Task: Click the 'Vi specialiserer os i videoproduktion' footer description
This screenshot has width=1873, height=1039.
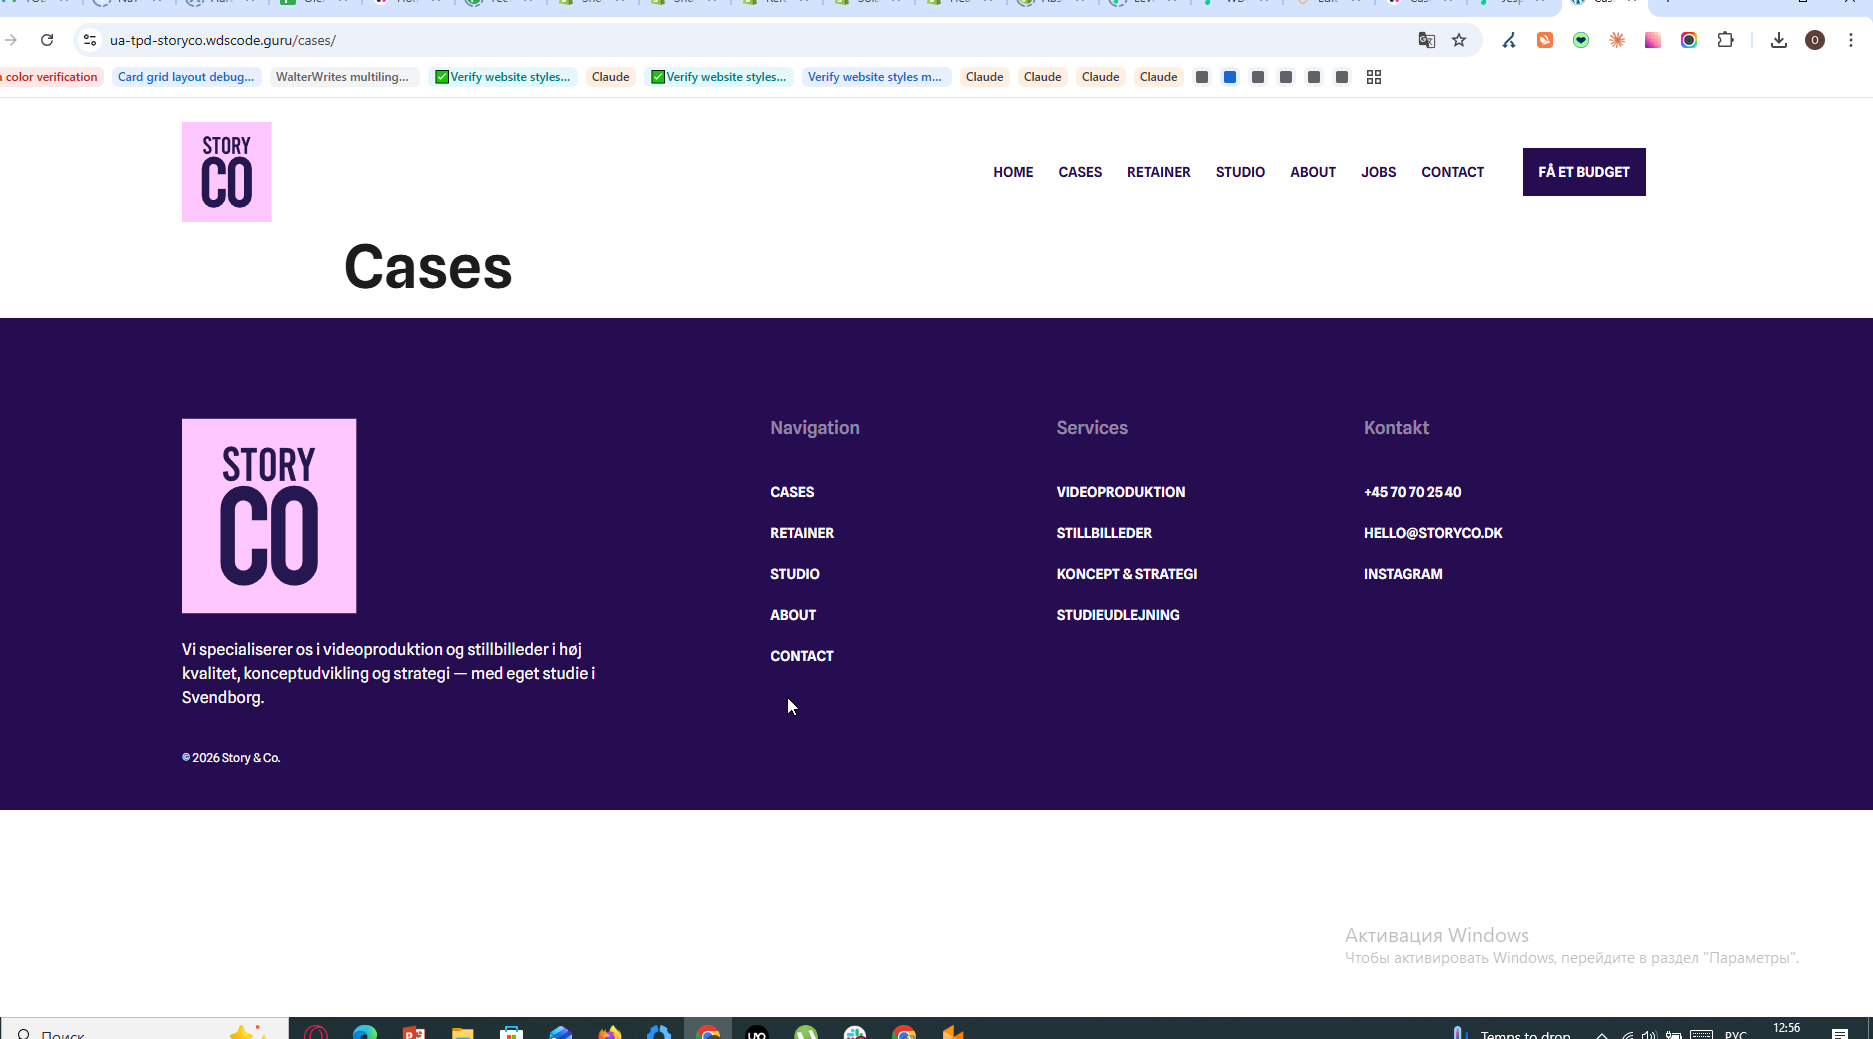Action: click(389, 673)
